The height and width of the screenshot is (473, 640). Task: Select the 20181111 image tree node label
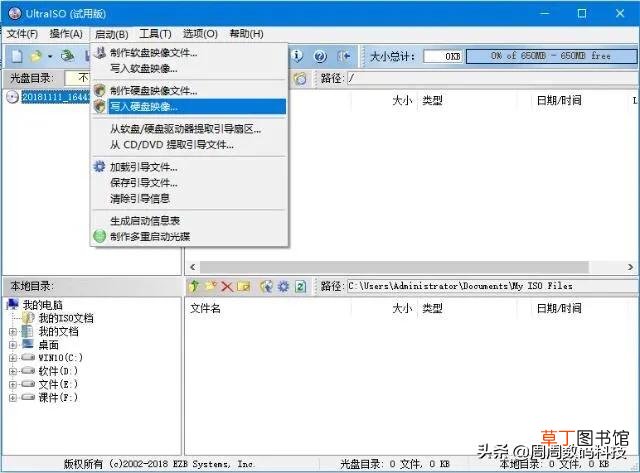pos(56,97)
